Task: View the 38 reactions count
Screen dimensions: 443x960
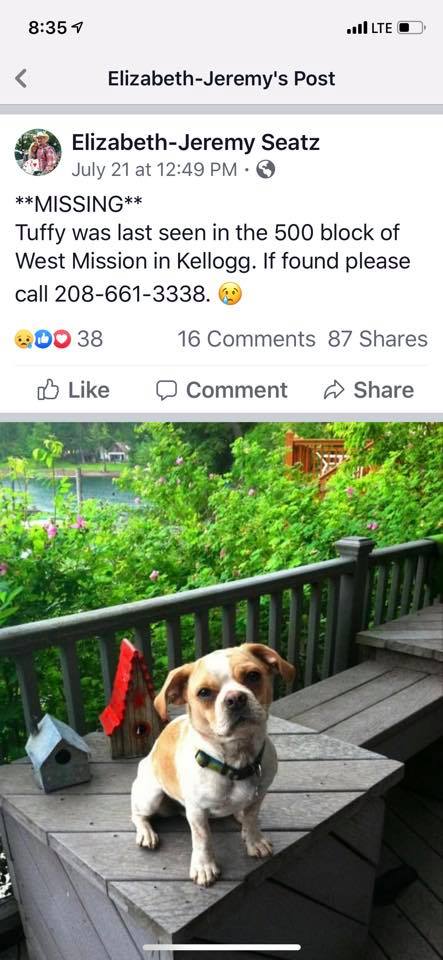Action: click(x=90, y=339)
